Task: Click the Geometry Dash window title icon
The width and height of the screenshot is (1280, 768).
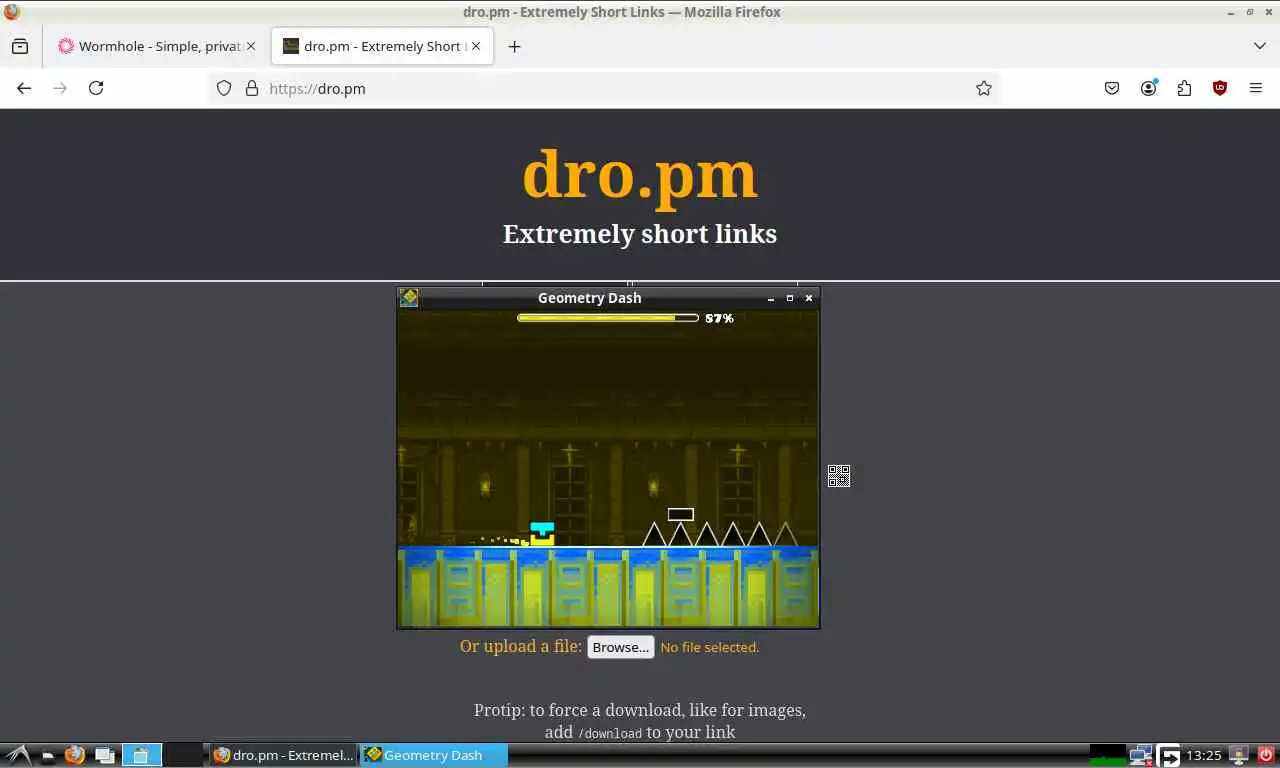Action: (x=409, y=297)
